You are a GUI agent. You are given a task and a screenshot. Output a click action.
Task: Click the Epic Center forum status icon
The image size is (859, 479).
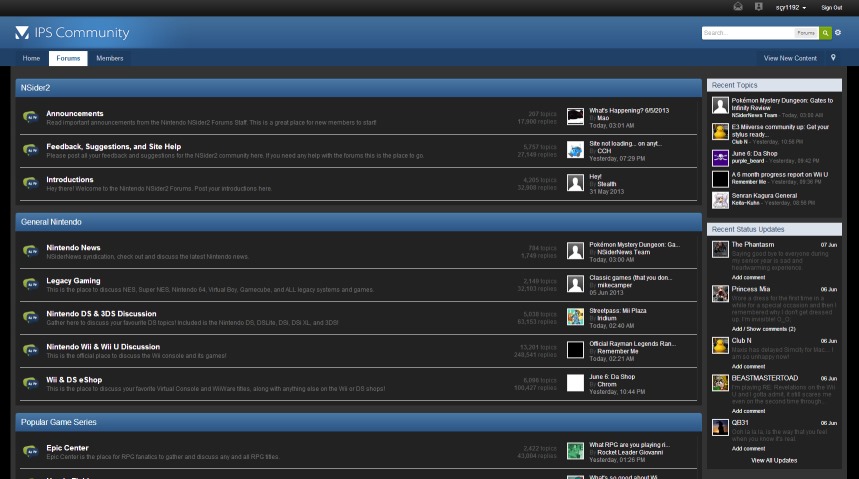pos(31,451)
